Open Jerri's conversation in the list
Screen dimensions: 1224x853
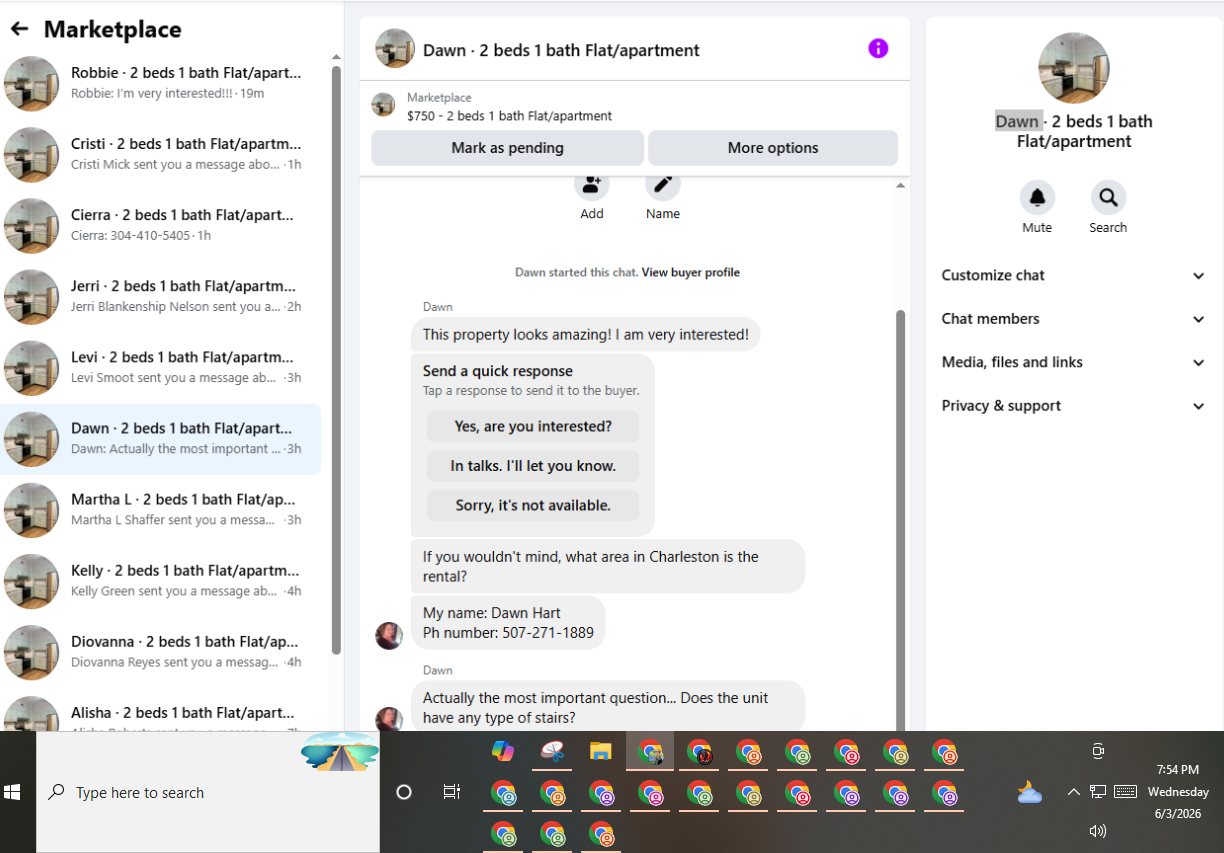[161, 296]
